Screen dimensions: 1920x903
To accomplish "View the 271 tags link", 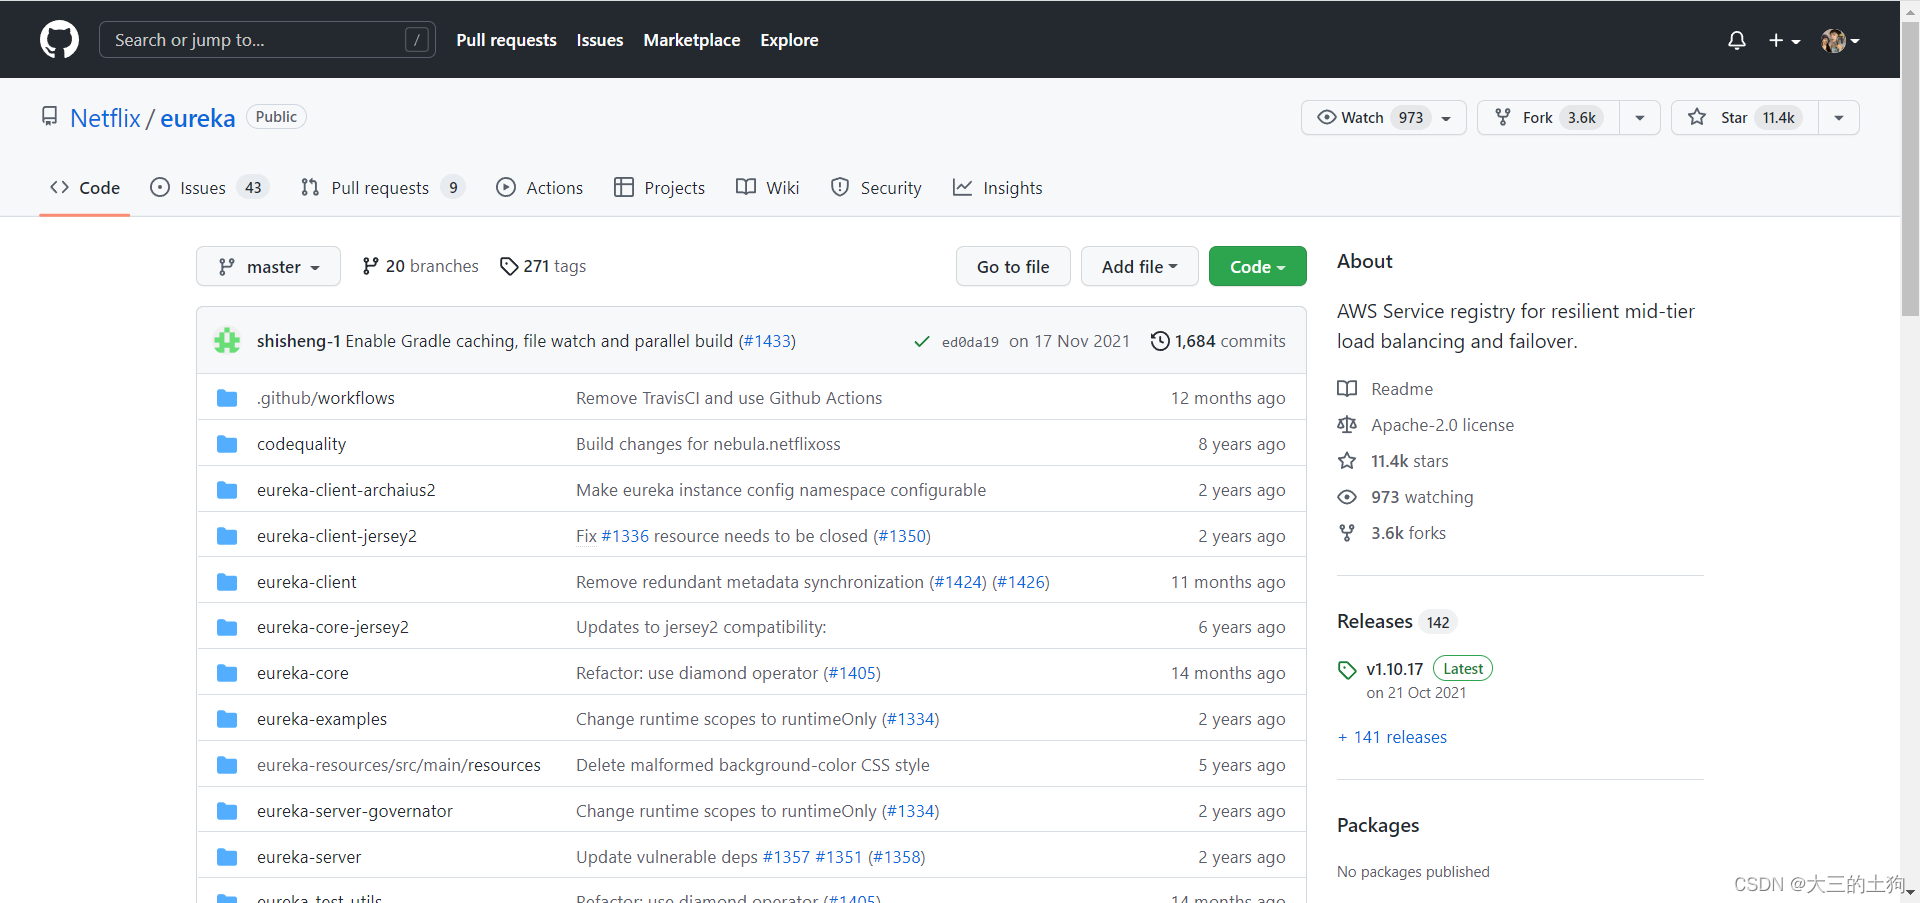I will (543, 266).
